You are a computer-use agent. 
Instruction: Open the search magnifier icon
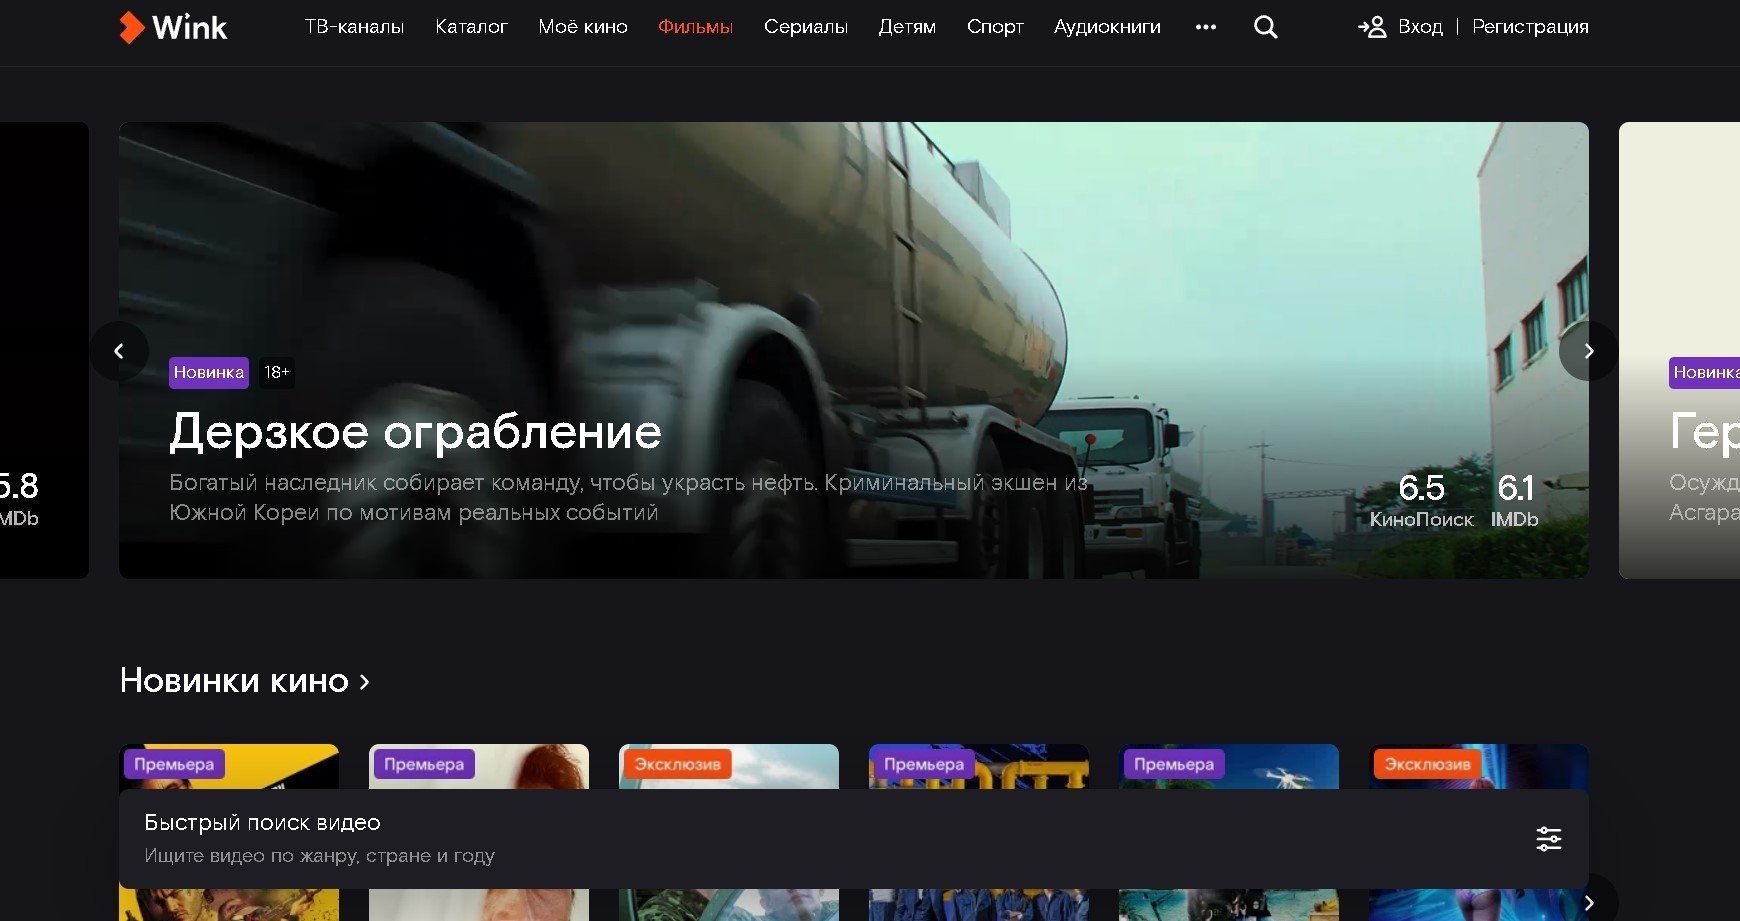(1265, 27)
